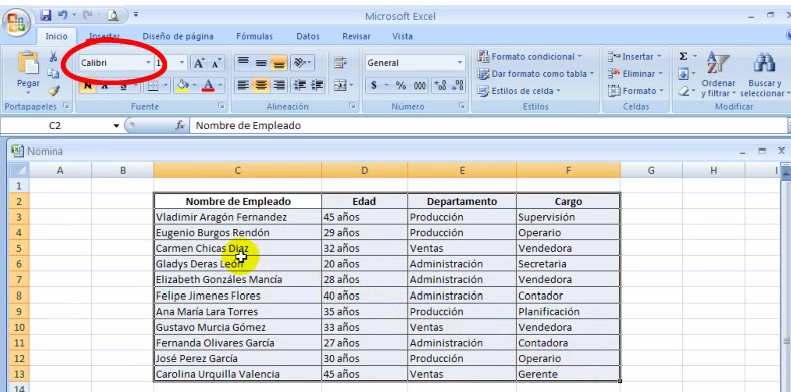Center text horizontally
This screenshot has width=791, height=392.
click(261, 85)
